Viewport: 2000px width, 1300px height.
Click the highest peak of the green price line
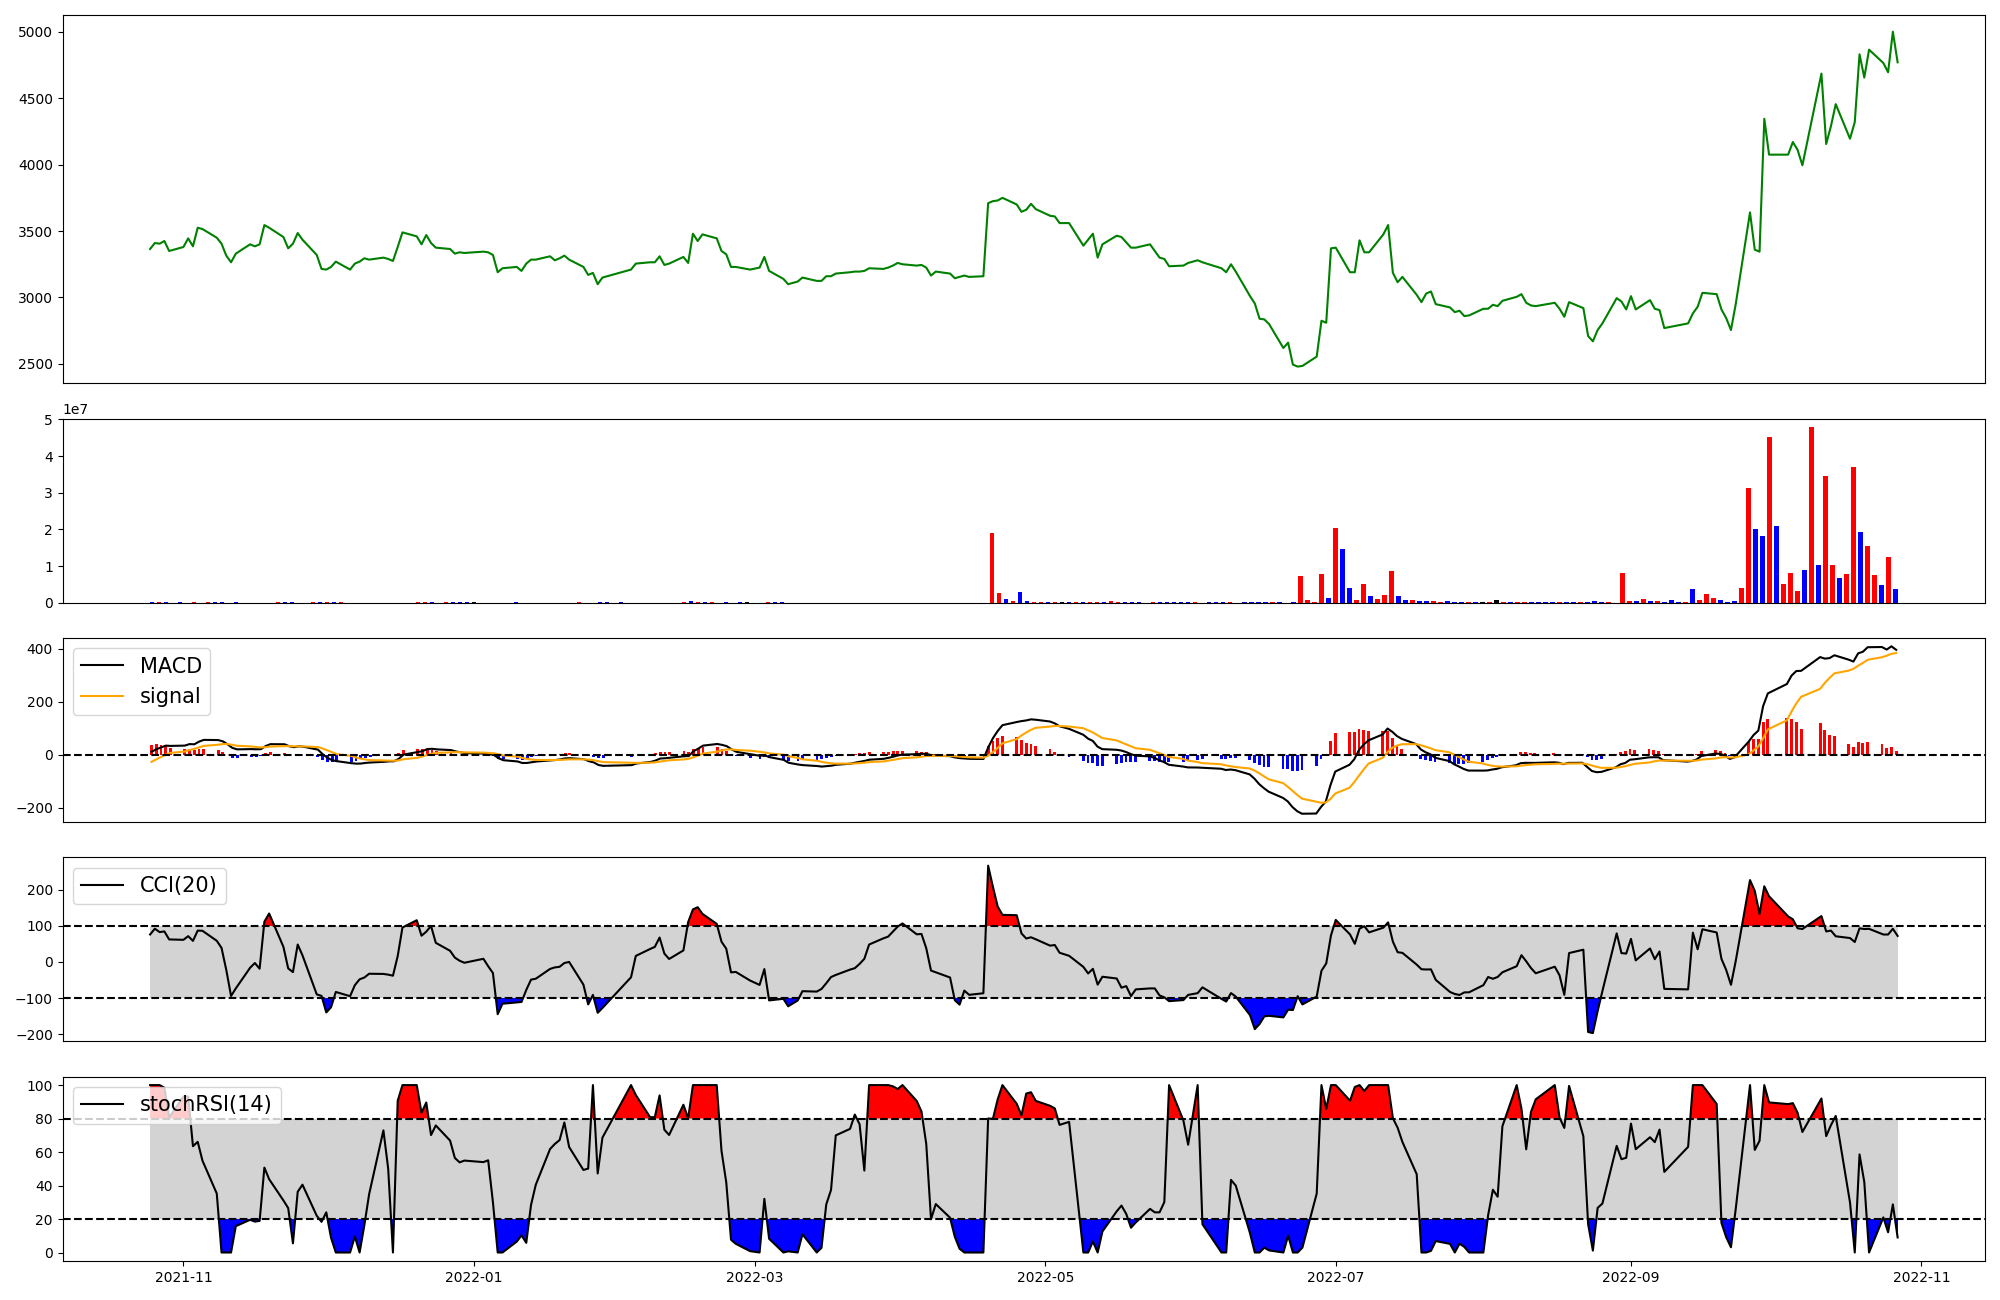1892,33
